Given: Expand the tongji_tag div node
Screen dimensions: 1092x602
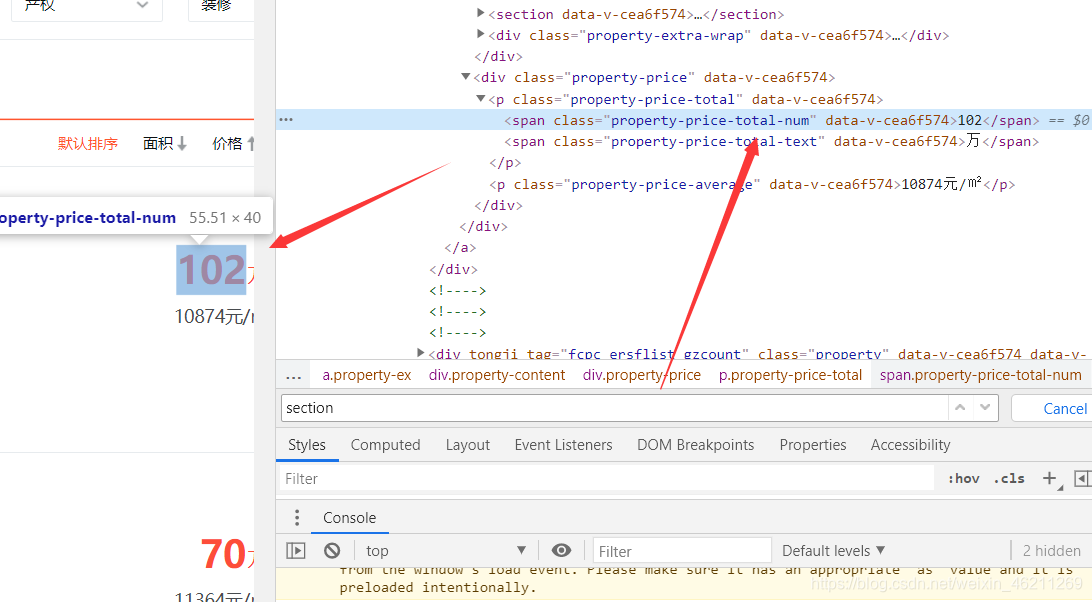Looking at the screenshot, I should tap(420, 353).
